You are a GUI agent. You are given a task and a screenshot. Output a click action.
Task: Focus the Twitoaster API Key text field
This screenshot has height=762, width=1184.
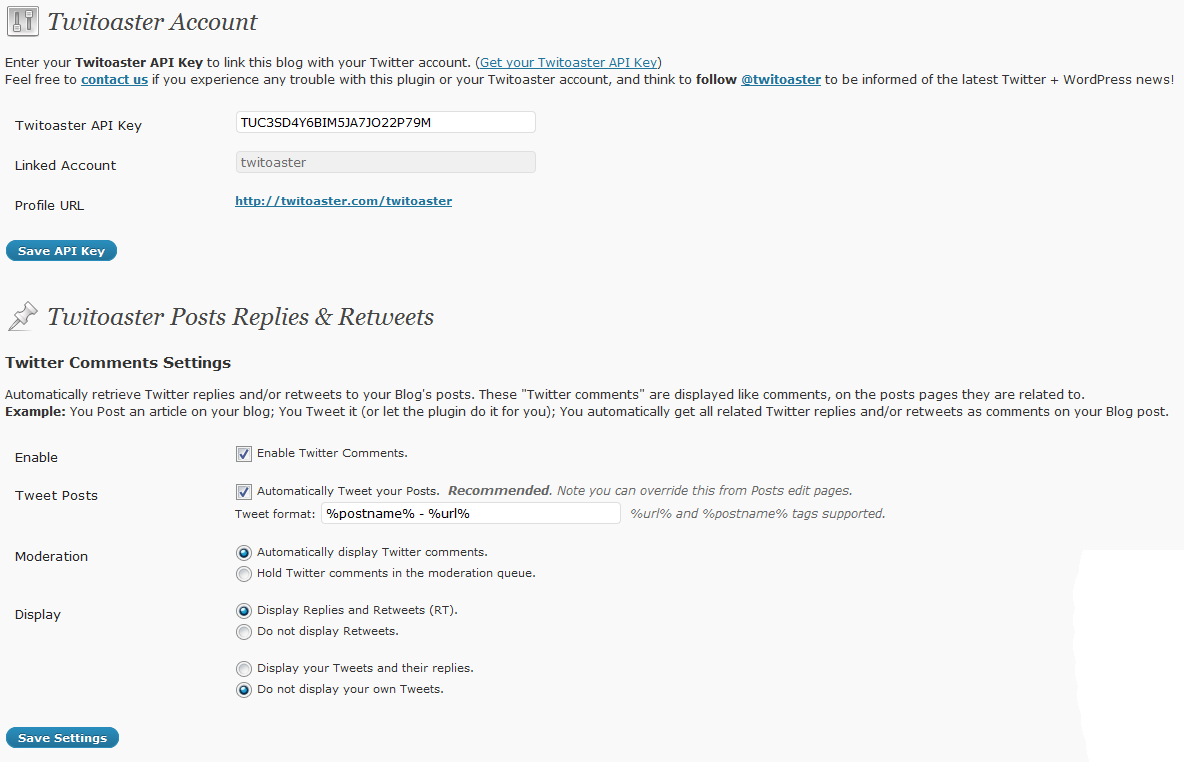[385, 122]
